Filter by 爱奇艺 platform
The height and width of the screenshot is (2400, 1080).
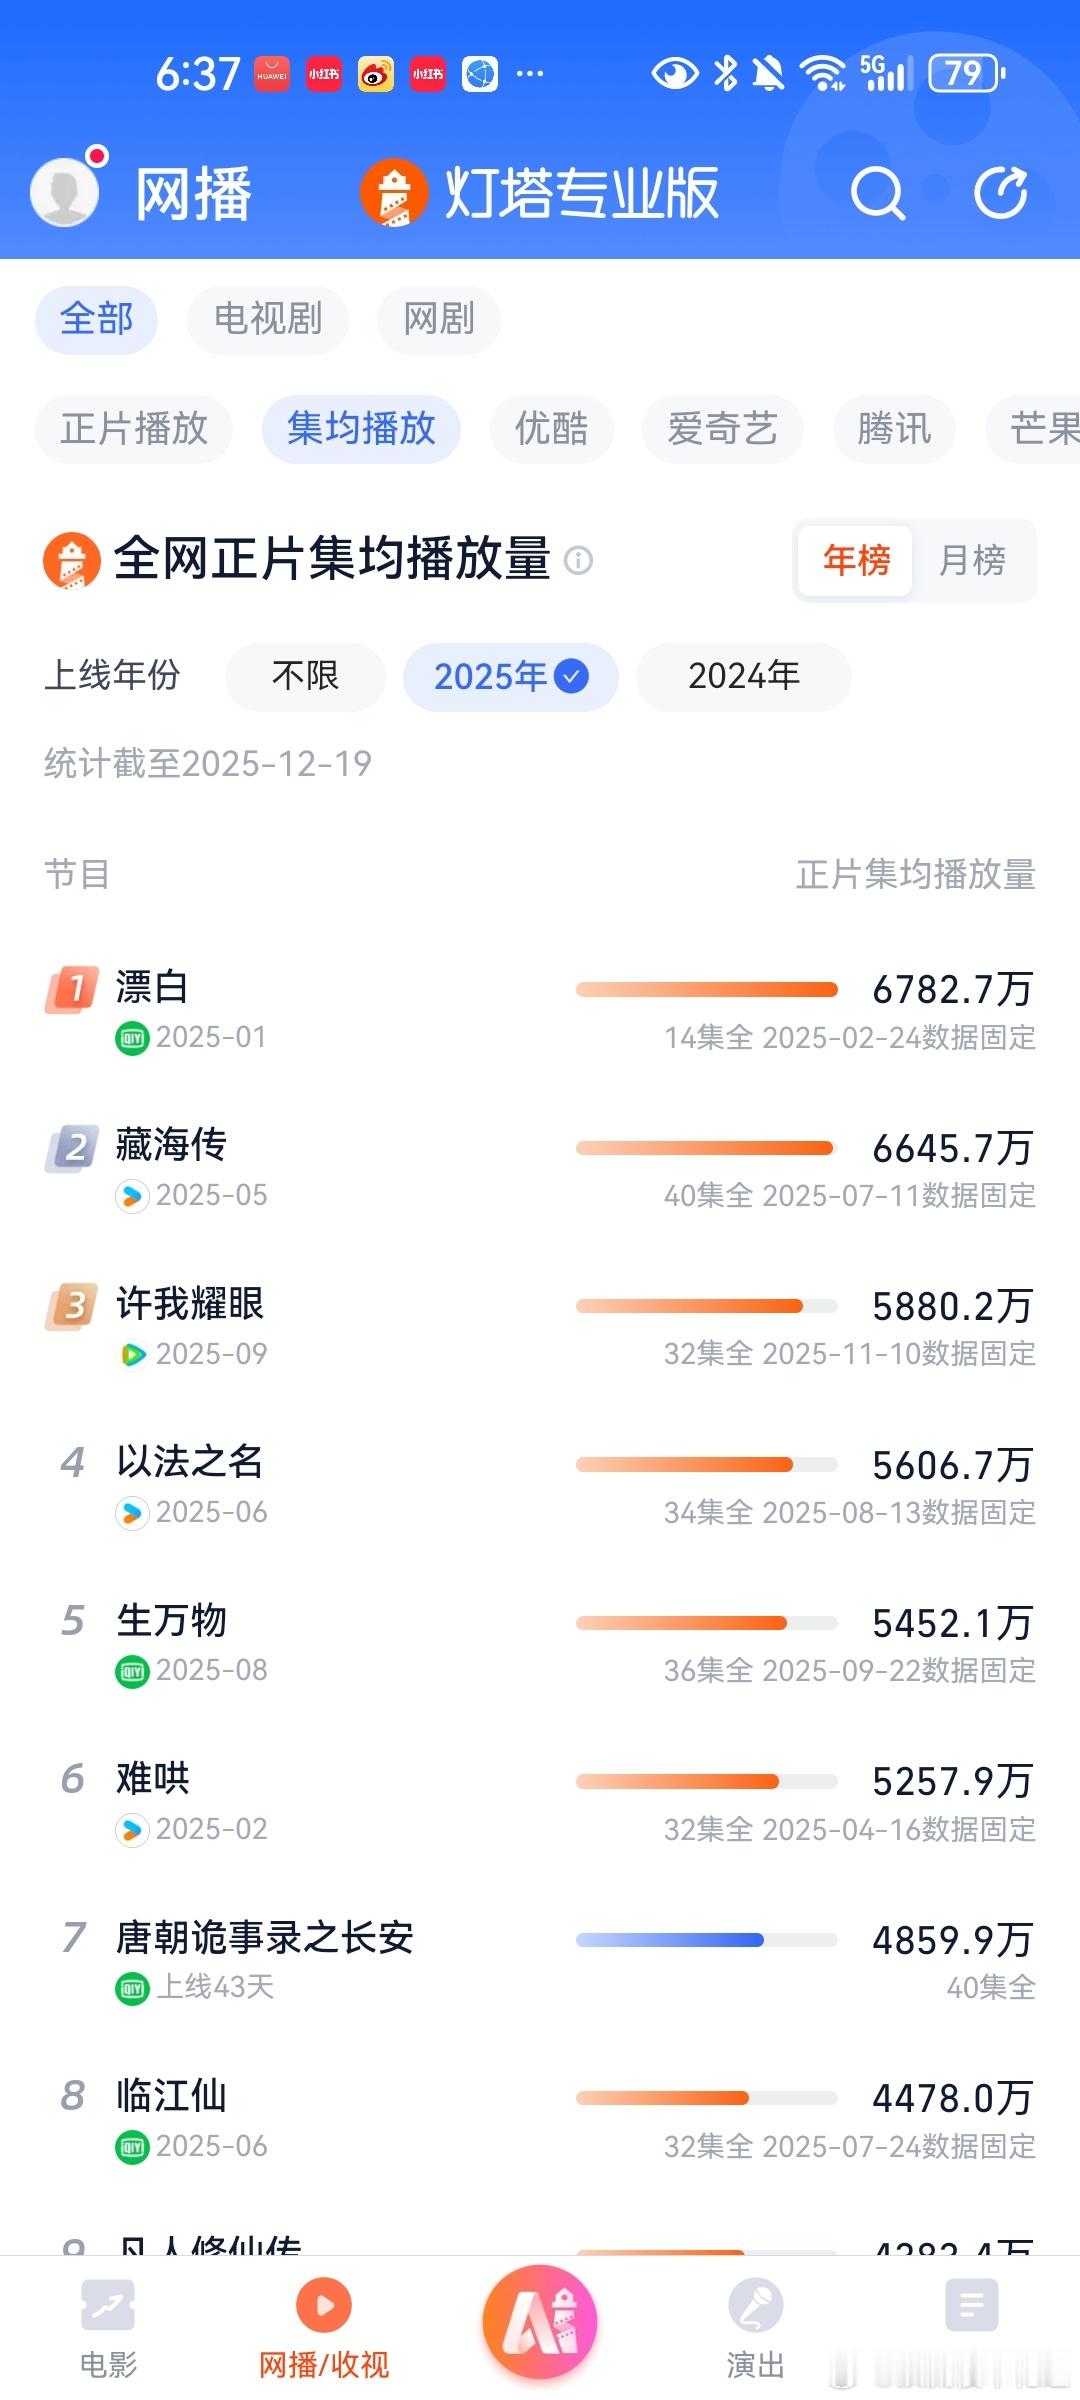(722, 429)
